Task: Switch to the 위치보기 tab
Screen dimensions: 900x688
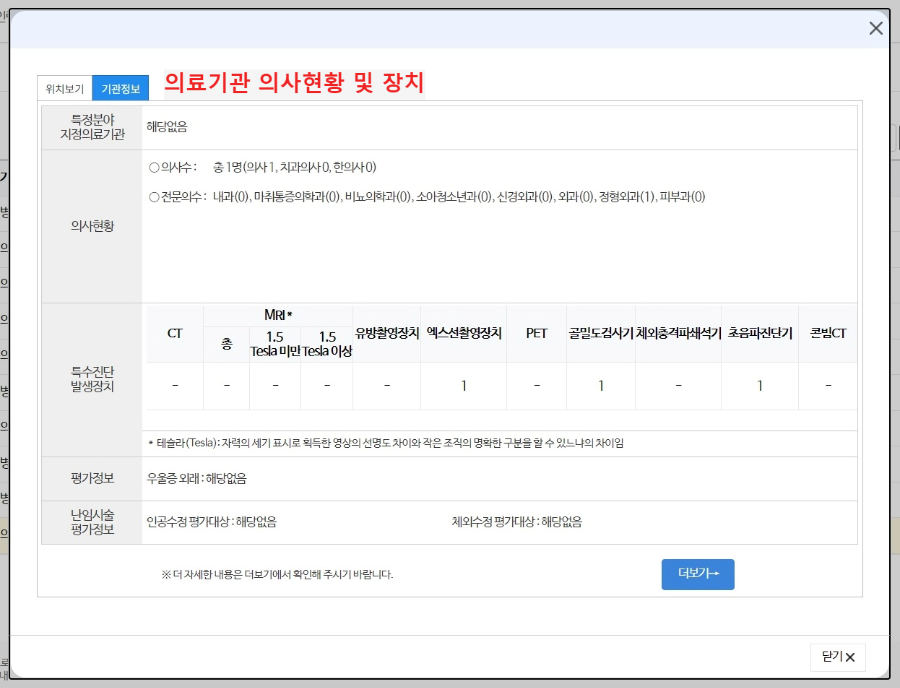Action: click(65, 89)
